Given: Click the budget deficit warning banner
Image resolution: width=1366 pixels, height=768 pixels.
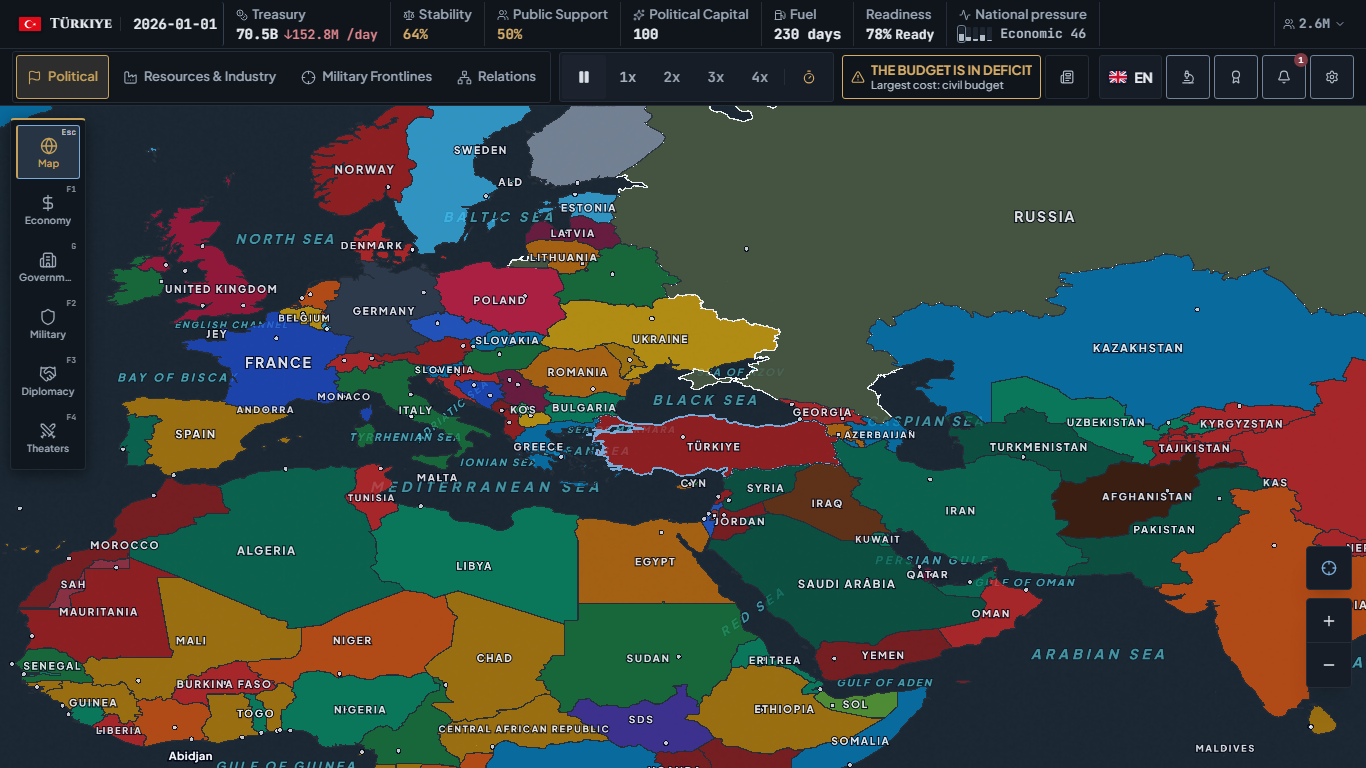Looking at the screenshot, I should click(x=941, y=77).
